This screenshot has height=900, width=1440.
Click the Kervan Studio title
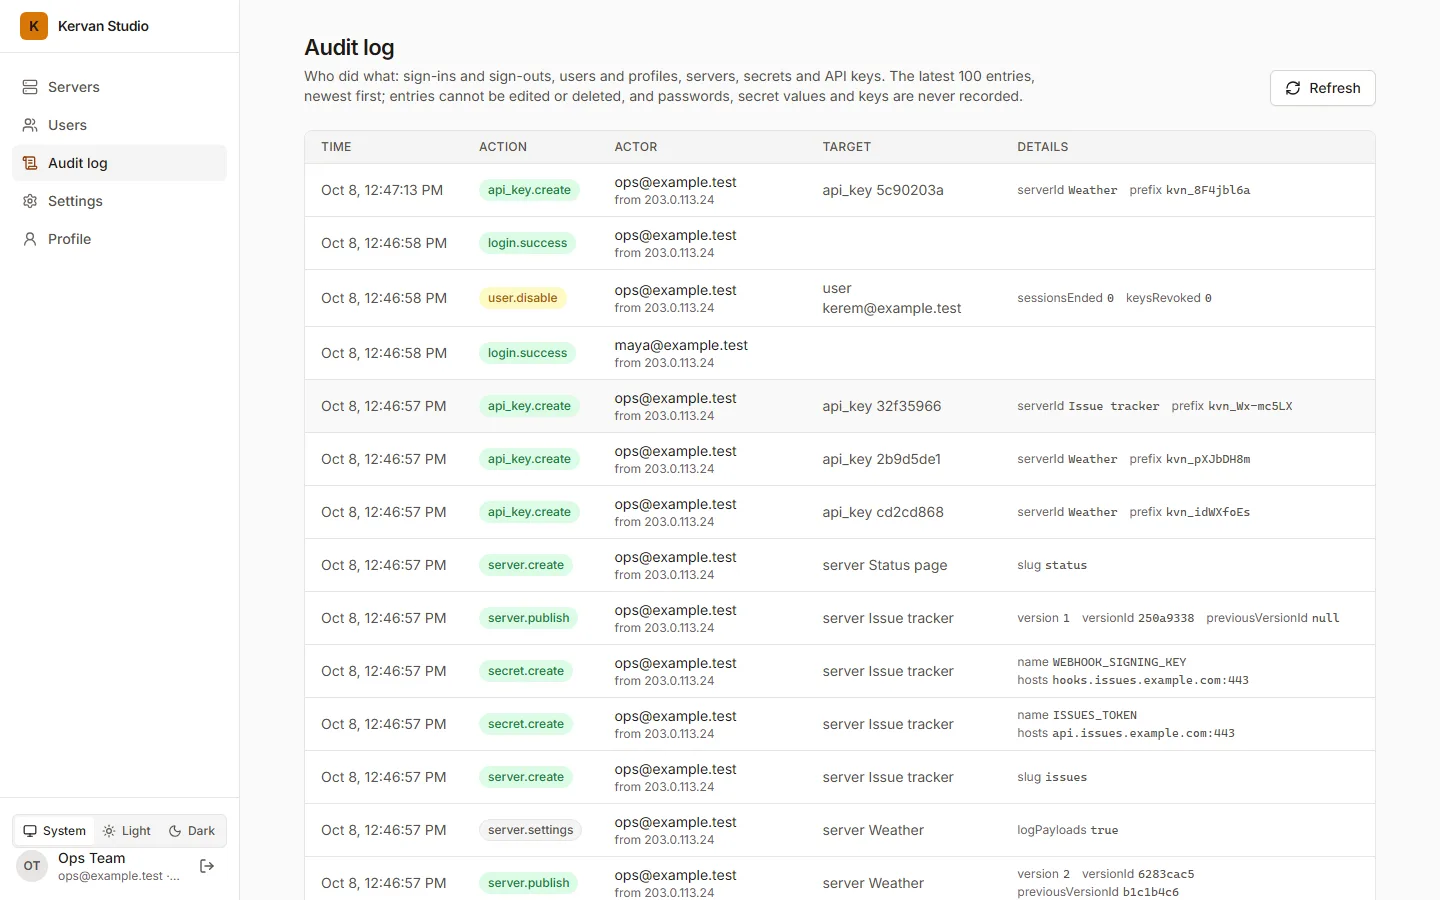click(x=103, y=26)
